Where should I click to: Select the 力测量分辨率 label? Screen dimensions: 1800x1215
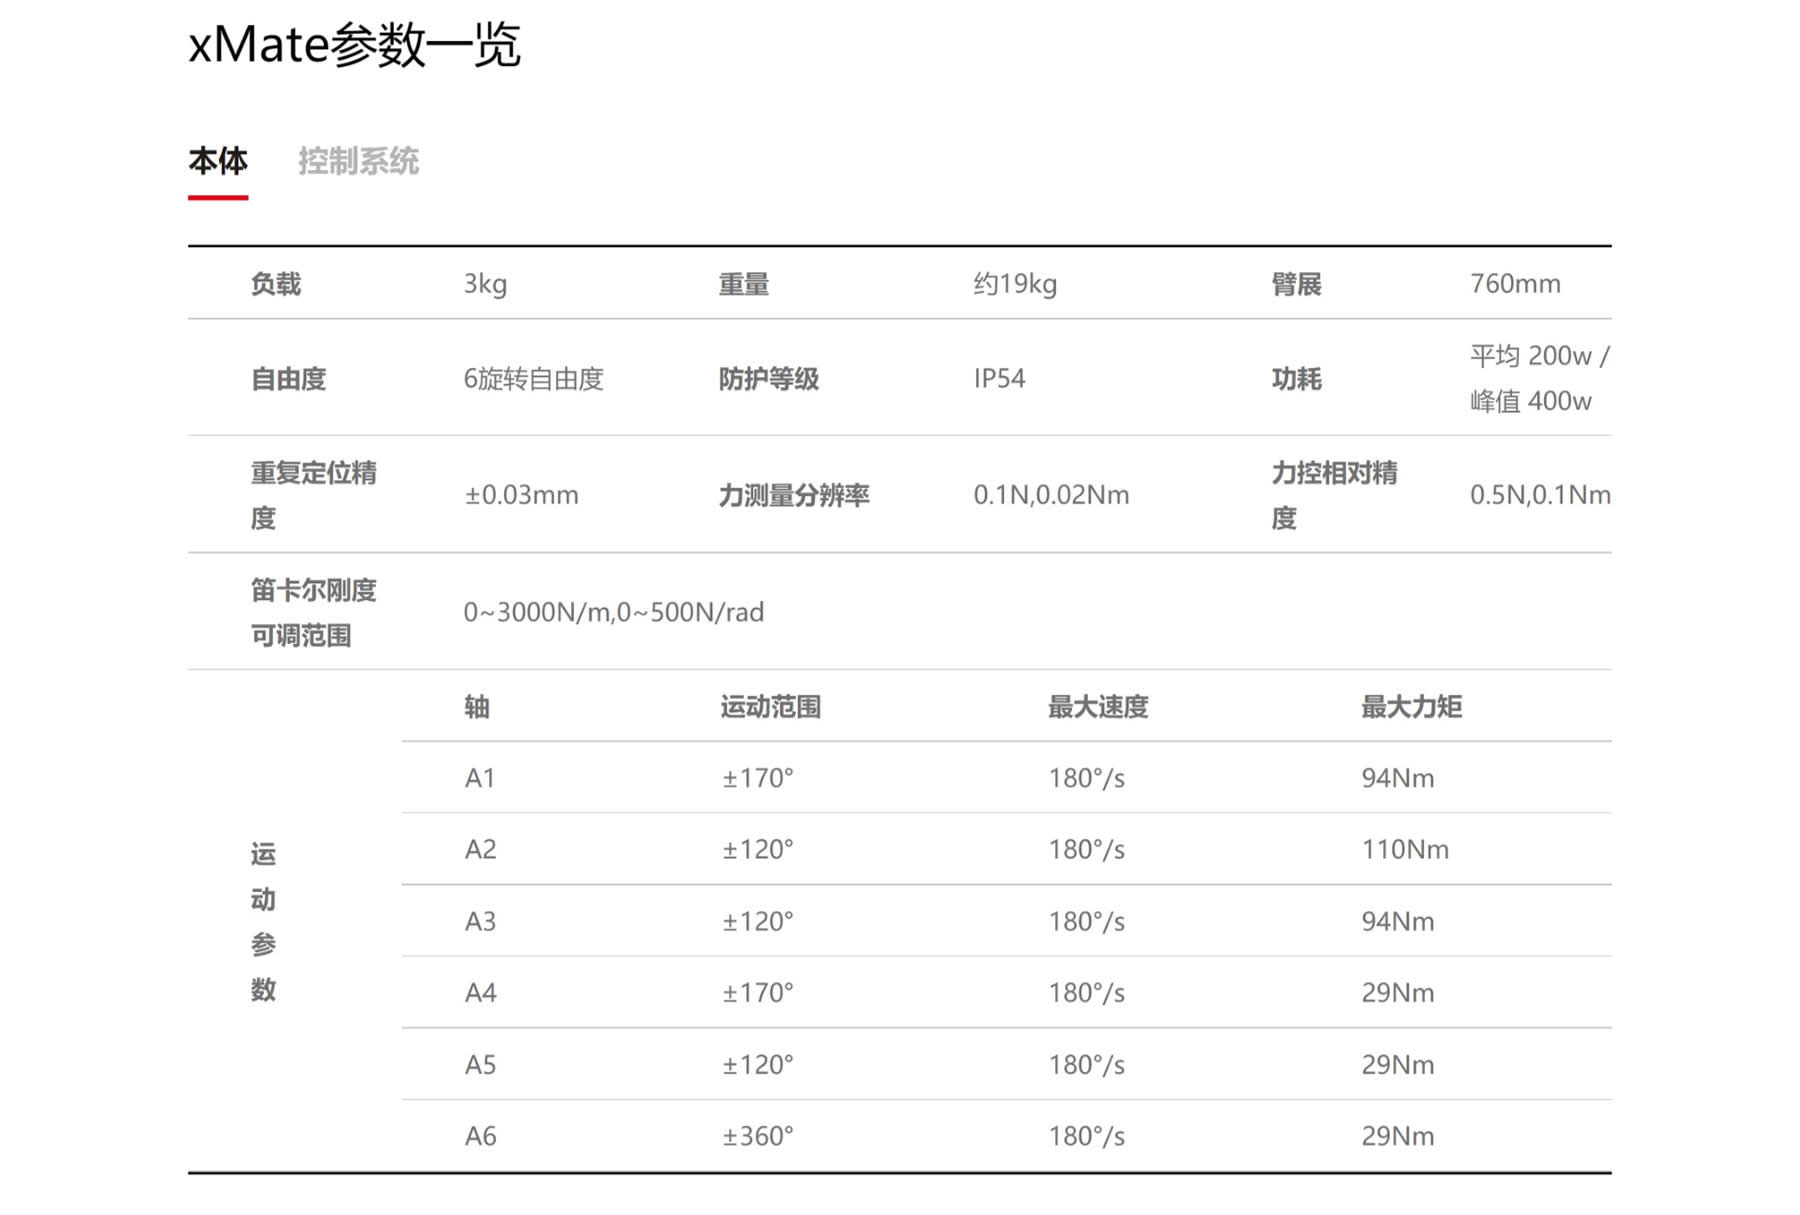pyautogui.click(x=794, y=495)
